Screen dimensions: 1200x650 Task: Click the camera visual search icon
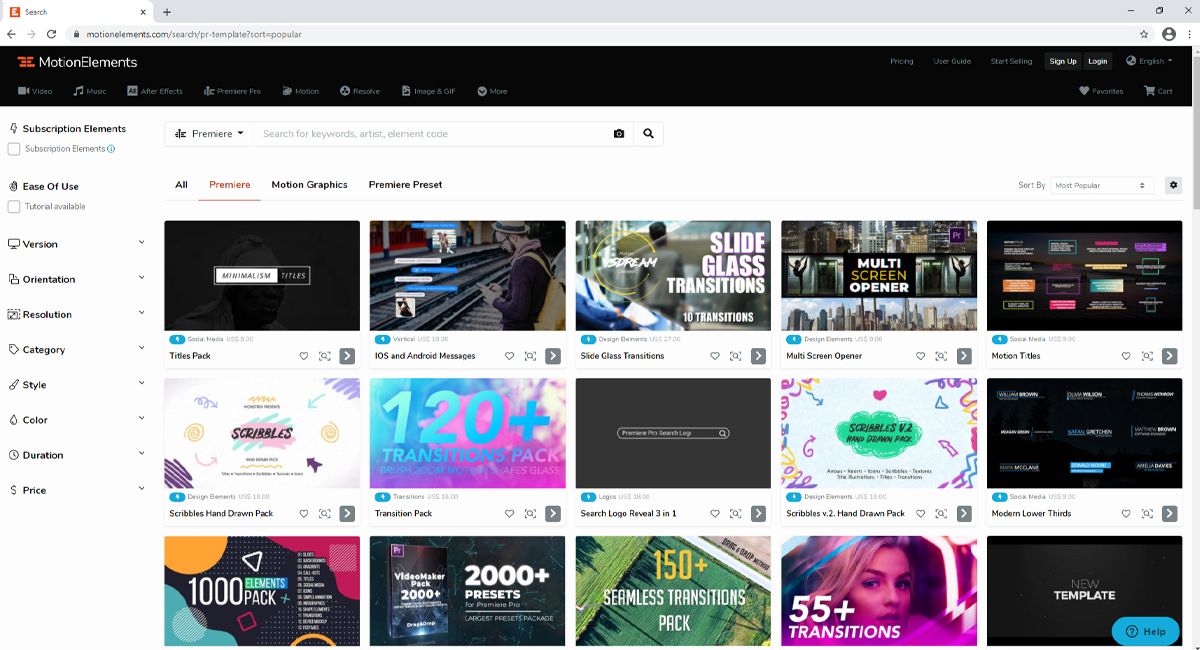coord(619,134)
